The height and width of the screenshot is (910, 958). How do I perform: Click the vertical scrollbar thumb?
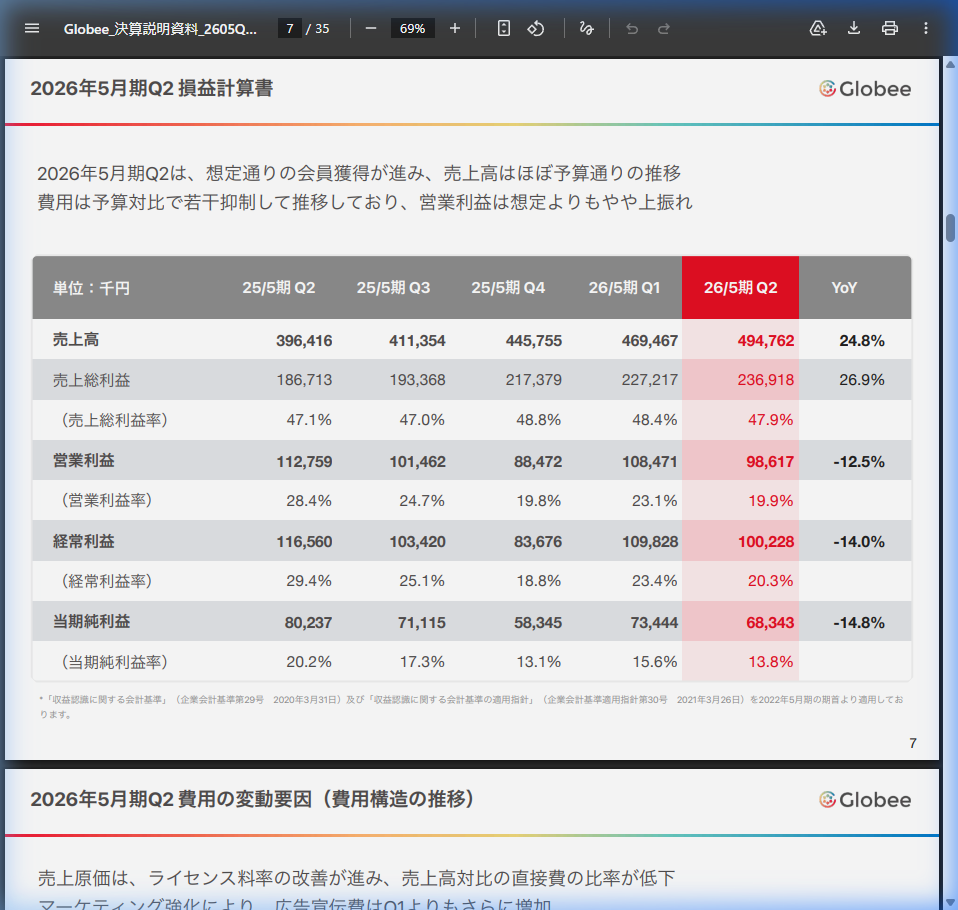(950, 227)
